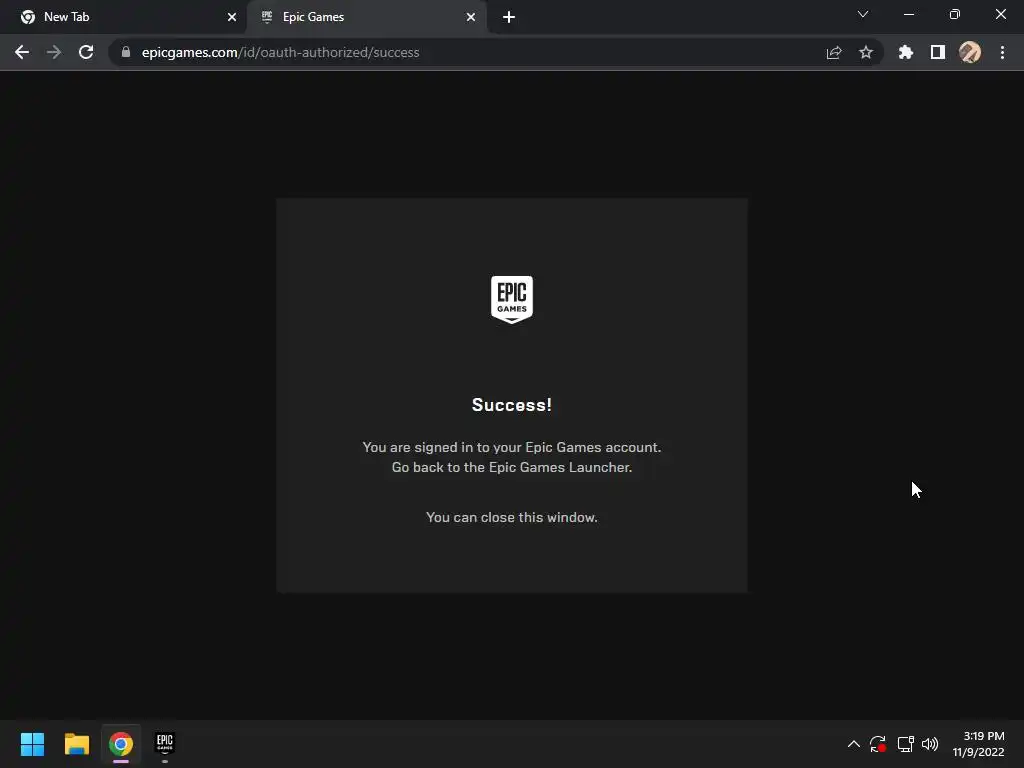Bookmark this tab with the star icon

click(866, 52)
